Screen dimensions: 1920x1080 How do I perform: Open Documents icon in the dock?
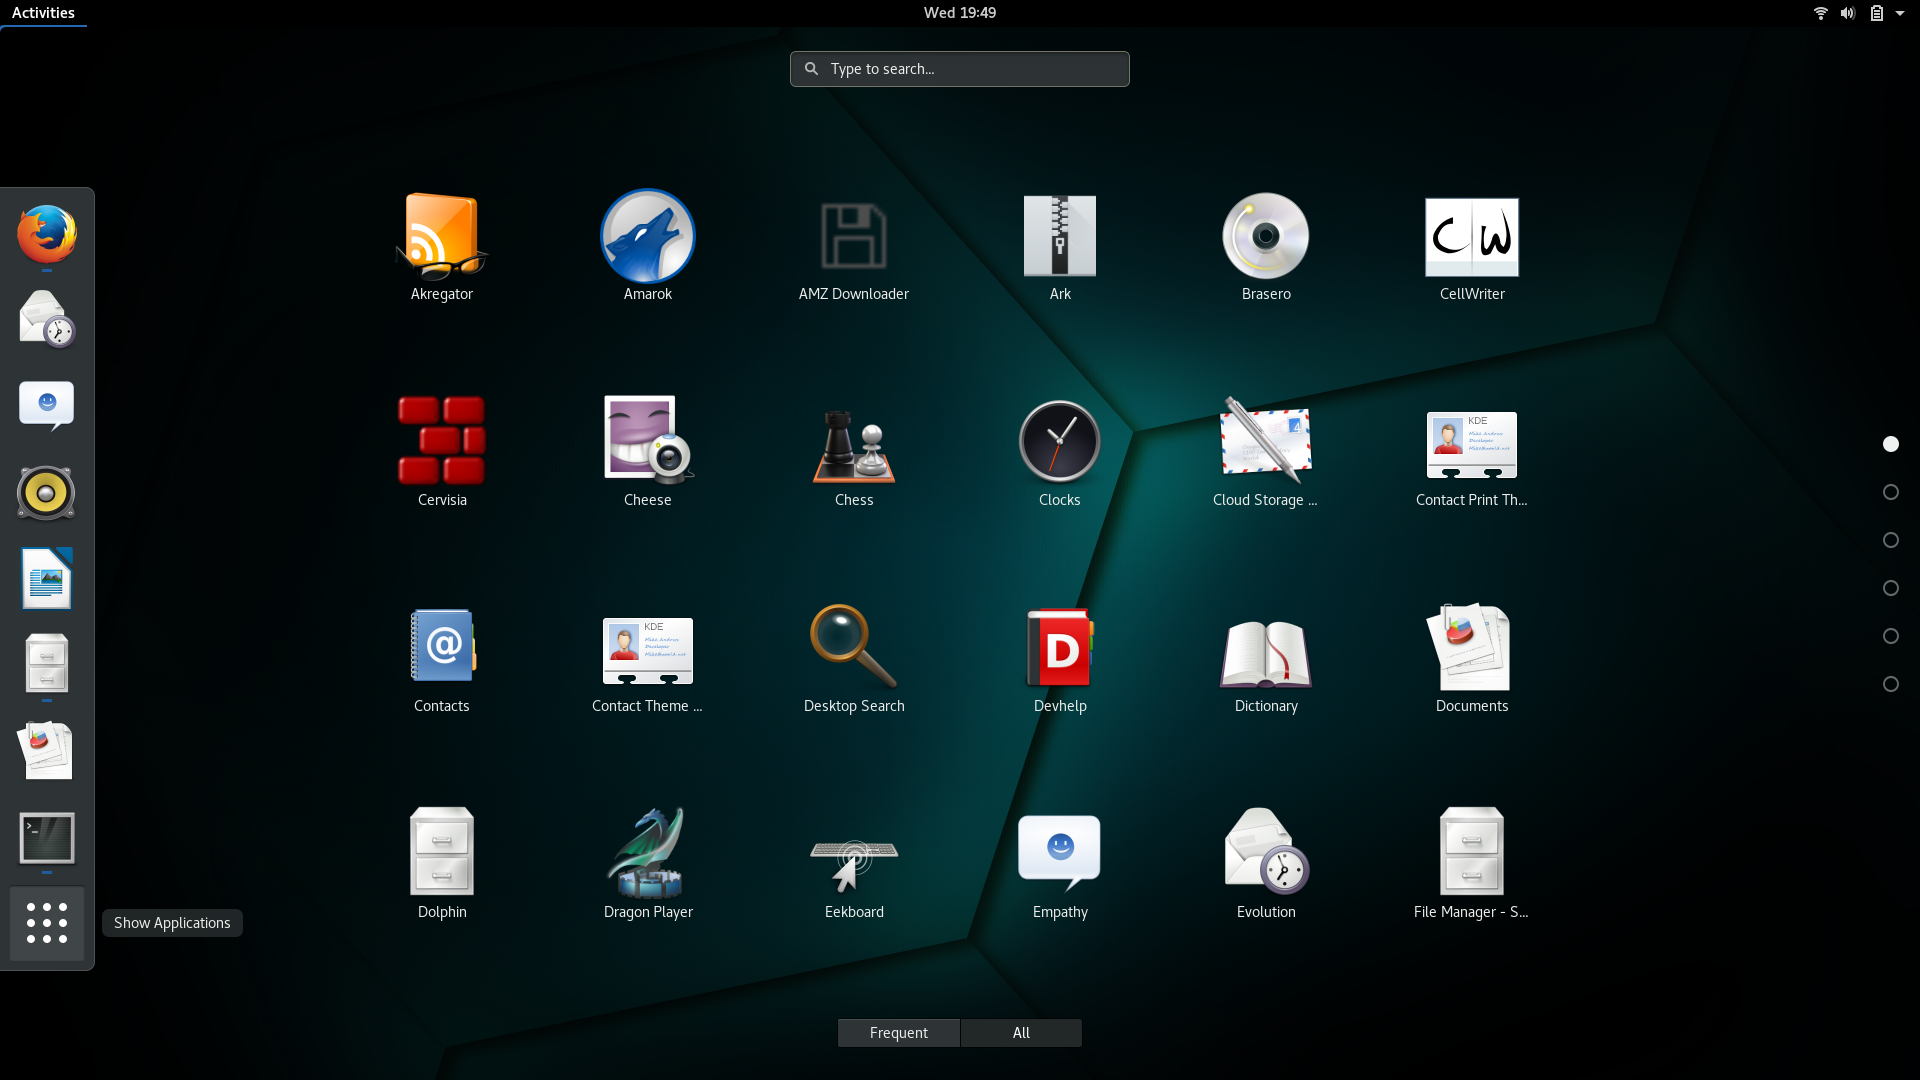pyautogui.click(x=47, y=750)
